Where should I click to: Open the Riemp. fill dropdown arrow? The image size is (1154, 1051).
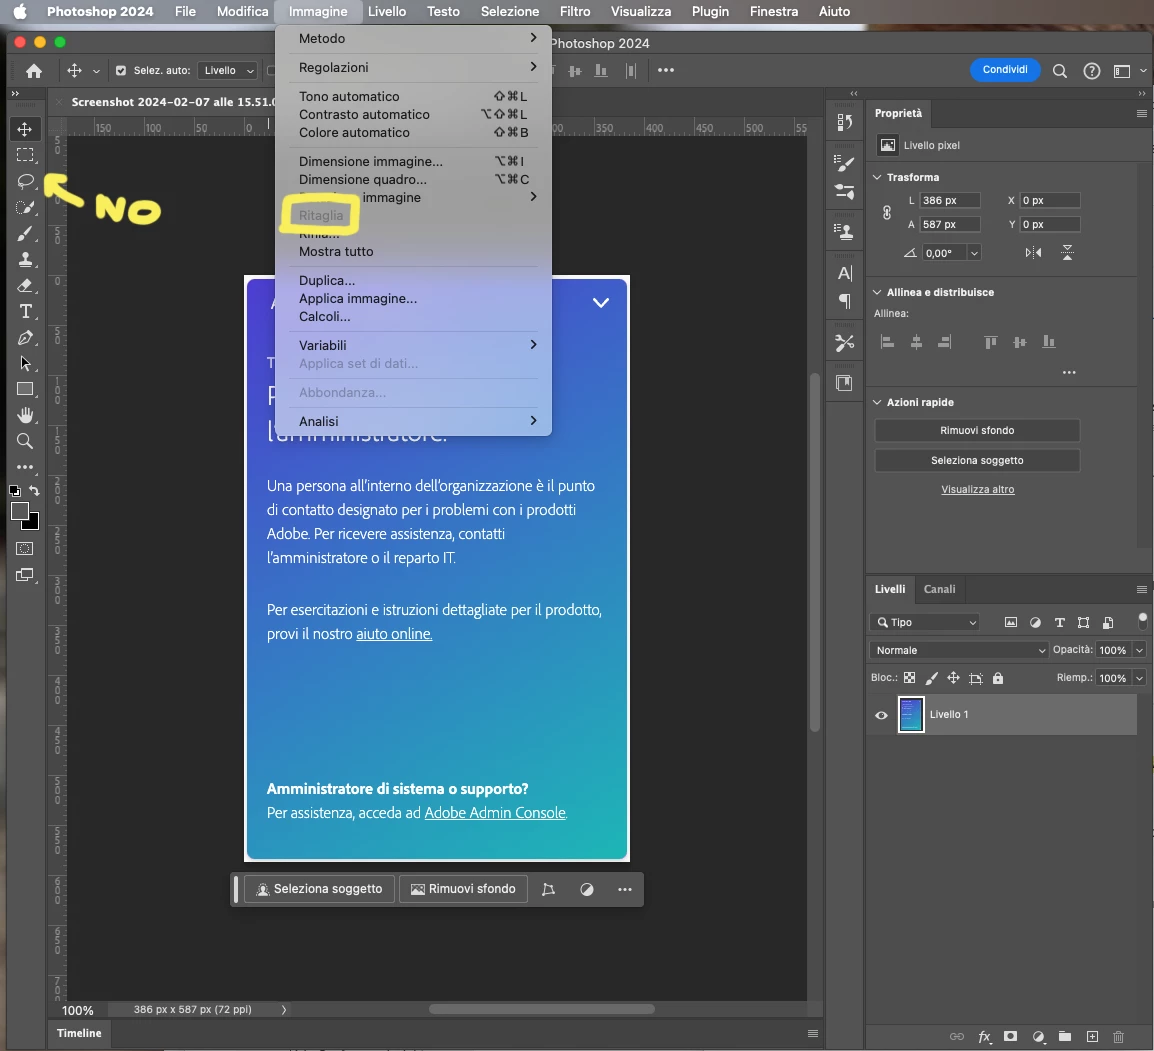tap(1139, 679)
